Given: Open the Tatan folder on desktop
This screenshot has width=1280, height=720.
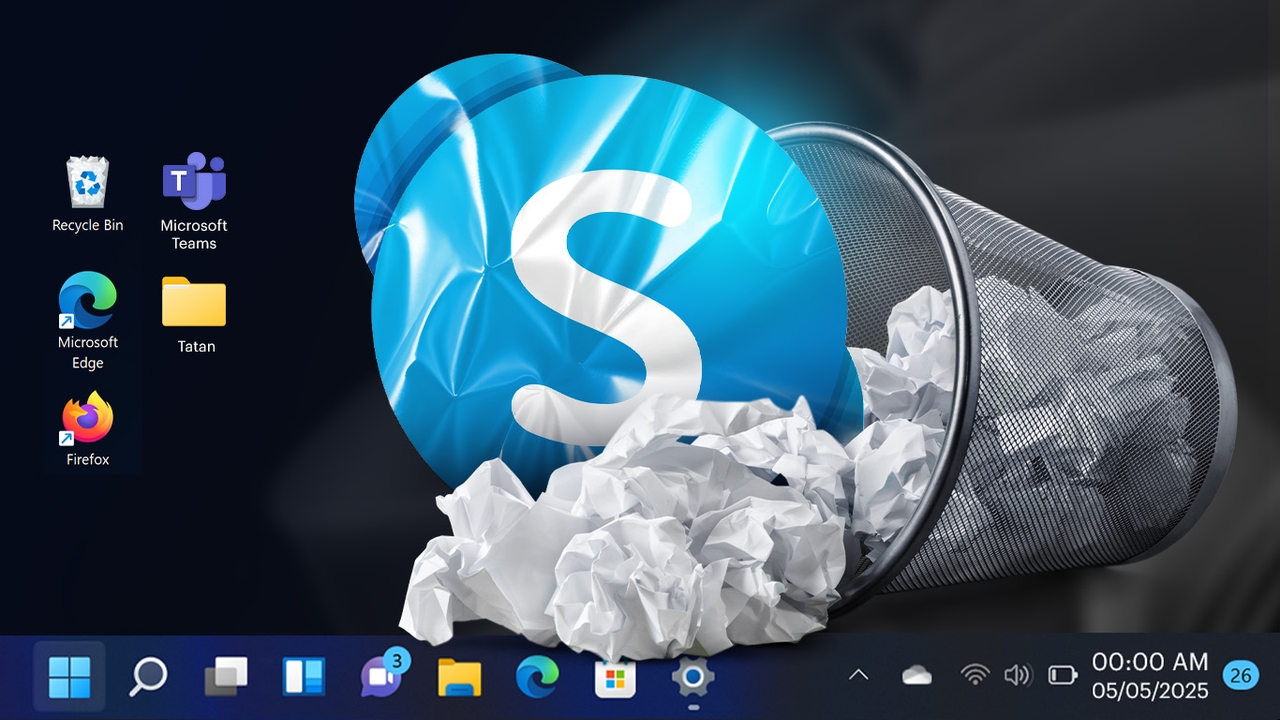Looking at the screenshot, I should coord(194,316).
